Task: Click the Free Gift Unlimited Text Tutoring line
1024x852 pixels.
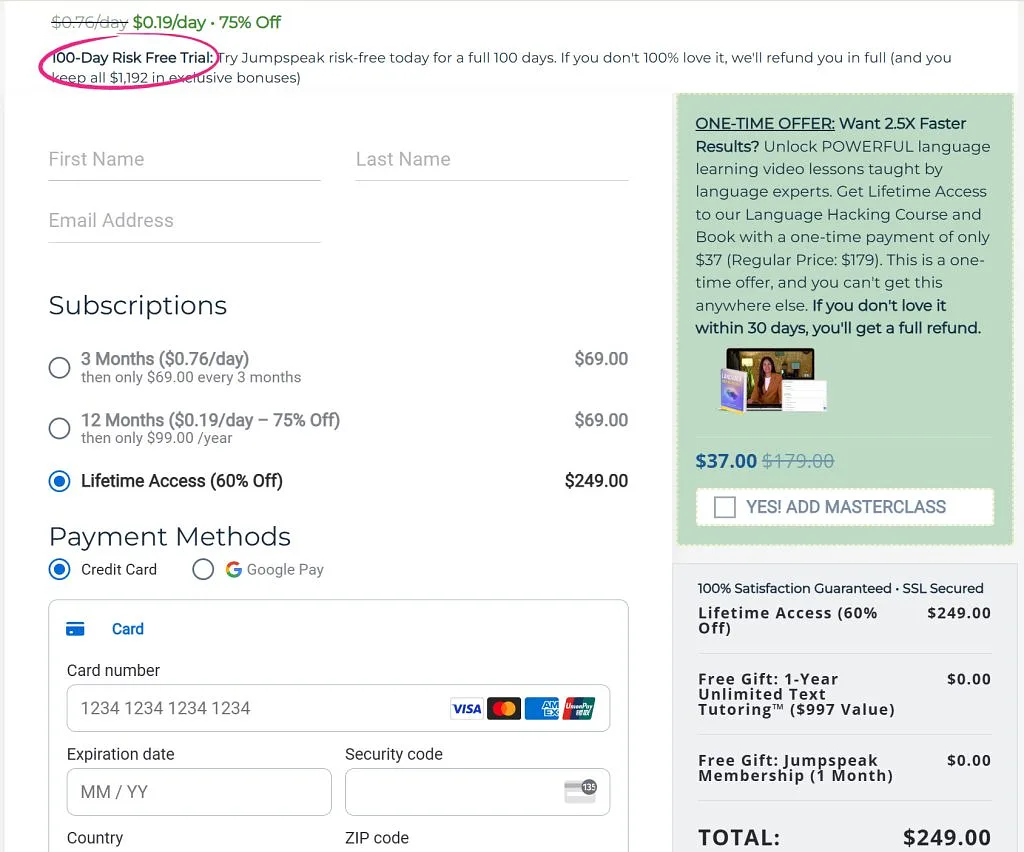Action: (844, 694)
